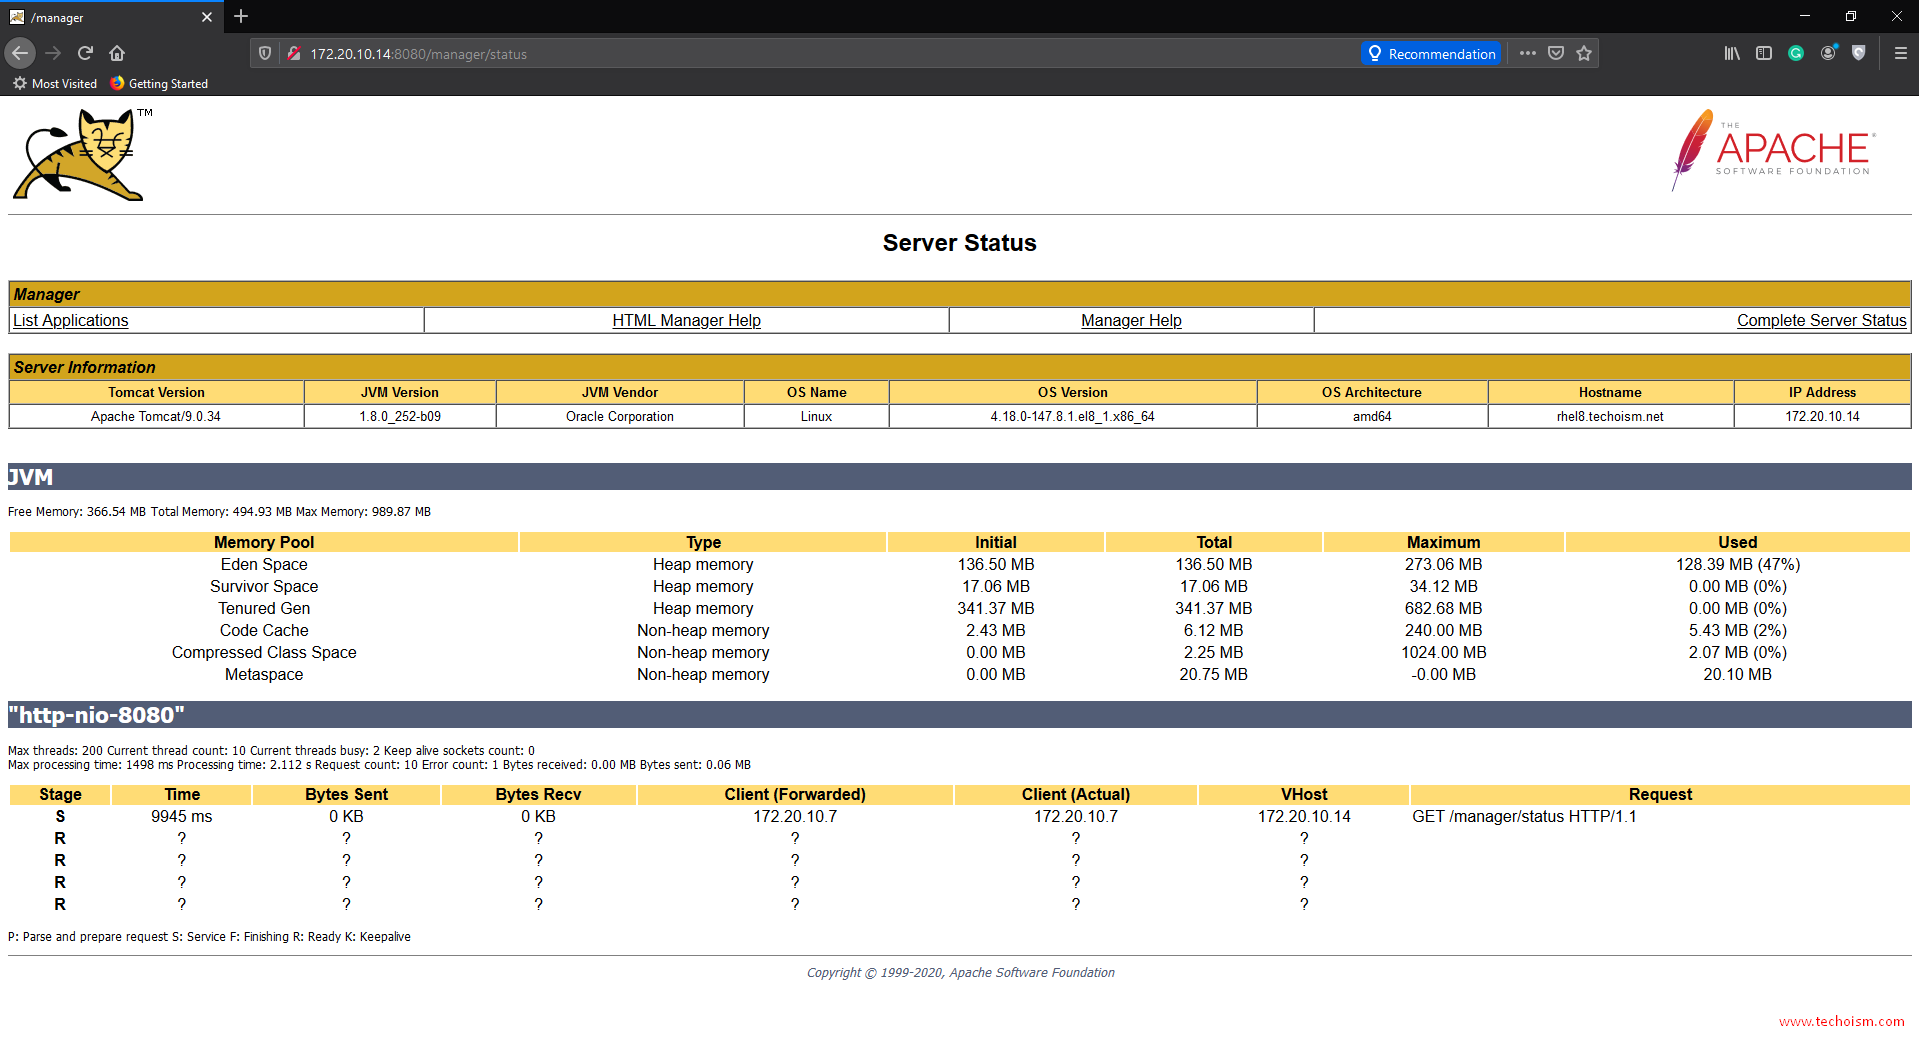Click the Tenured Gen memory pool row
1919x1037 pixels.
click(x=960, y=608)
